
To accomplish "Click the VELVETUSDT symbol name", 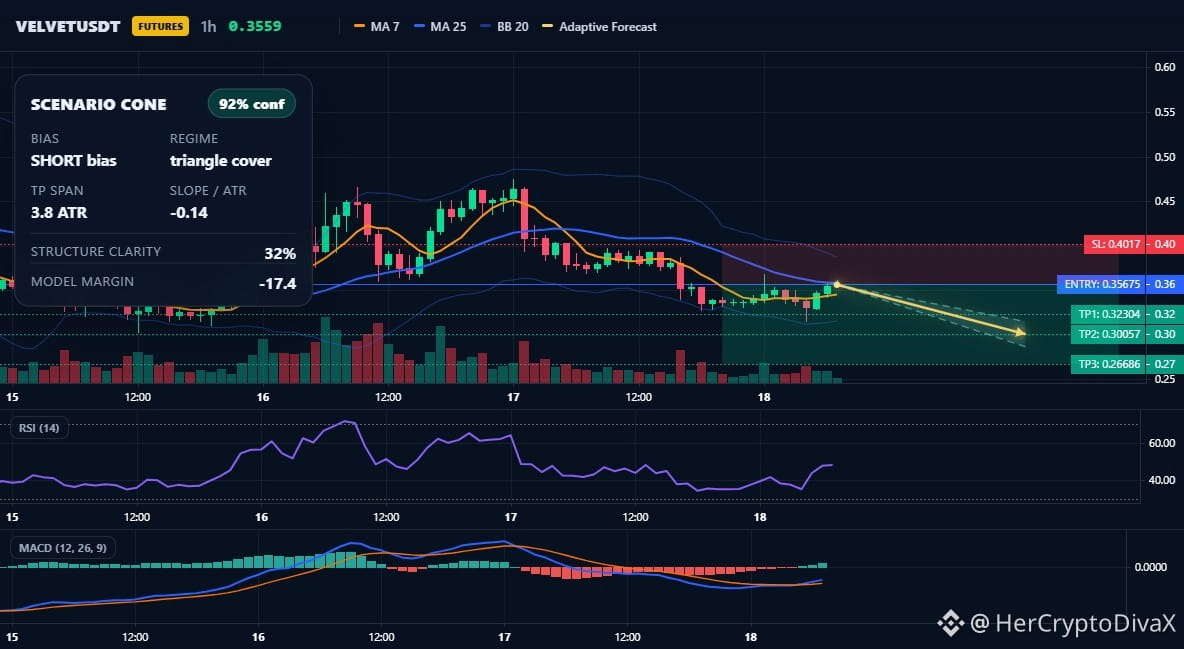I will tap(68, 26).
